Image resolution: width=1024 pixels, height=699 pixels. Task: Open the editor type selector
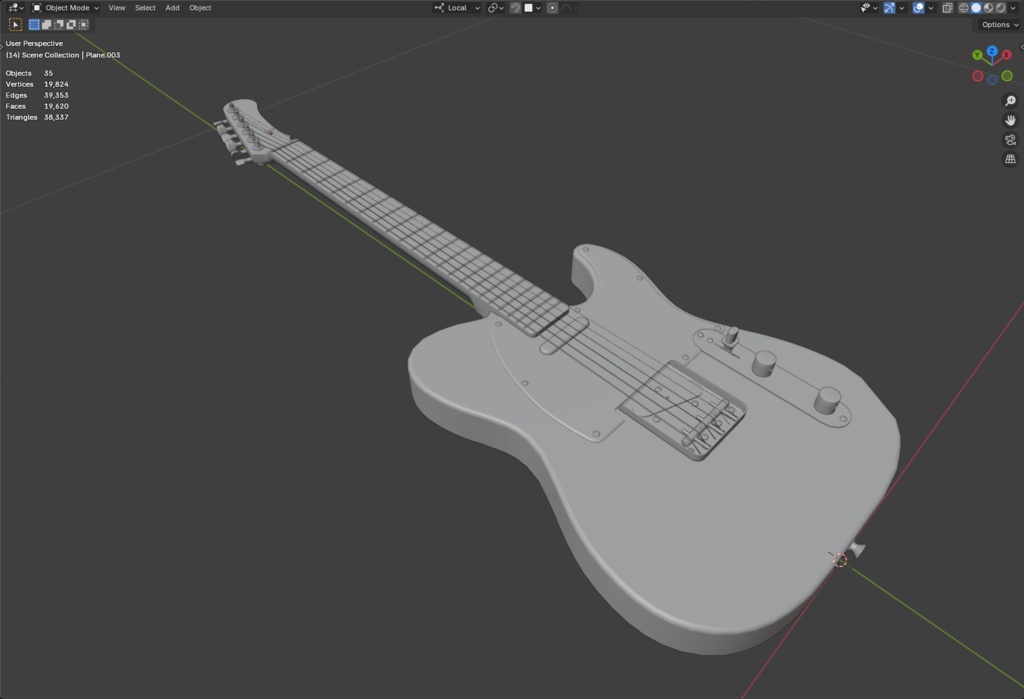[x=15, y=8]
